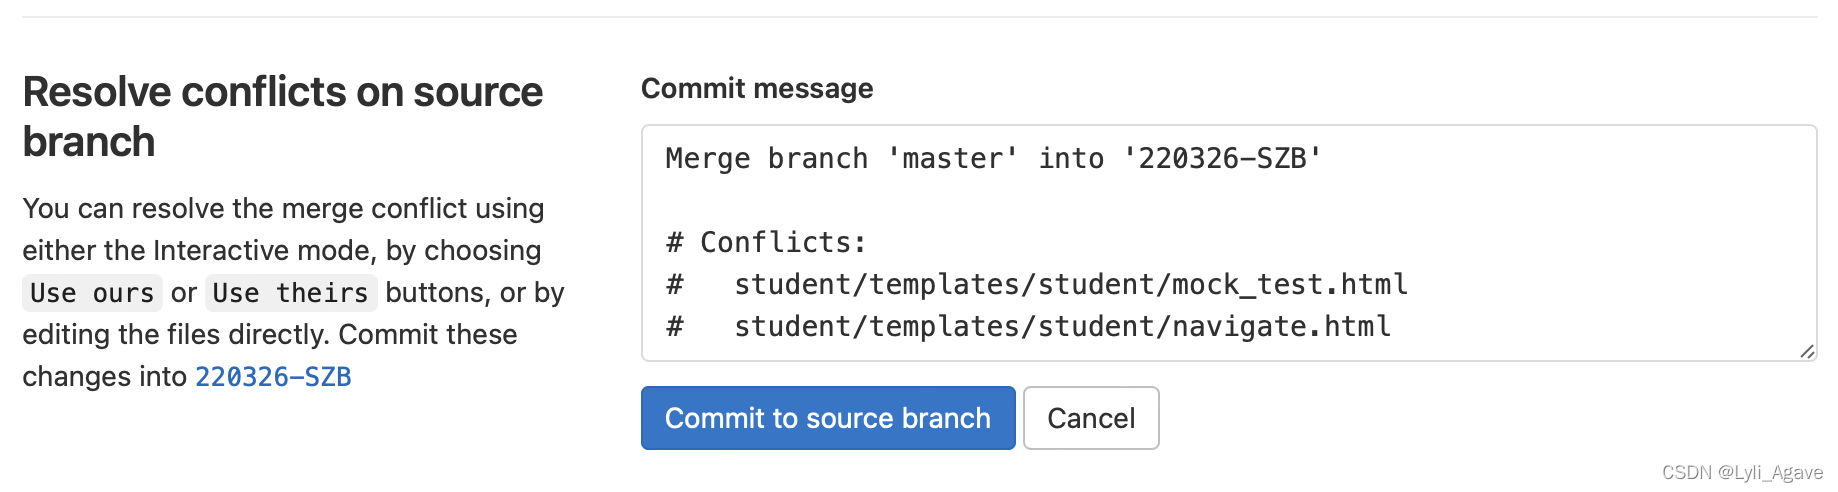
Task: Grab the commit message textarea resize handle
Action: (x=1806, y=351)
